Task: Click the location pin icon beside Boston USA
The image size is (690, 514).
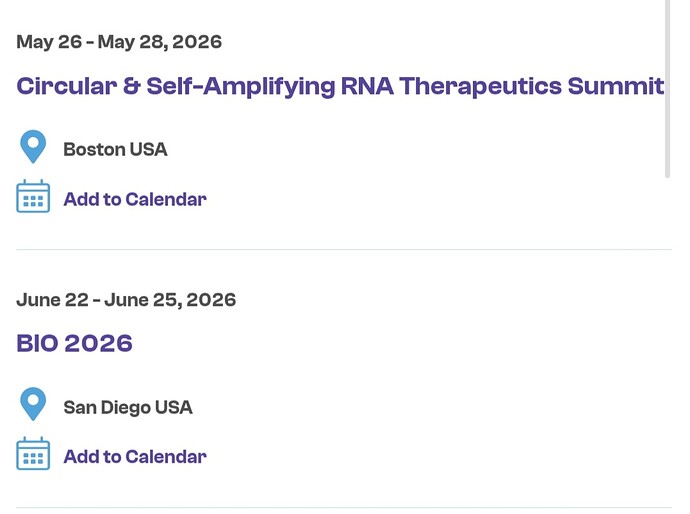Action: click(x=33, y=147)
